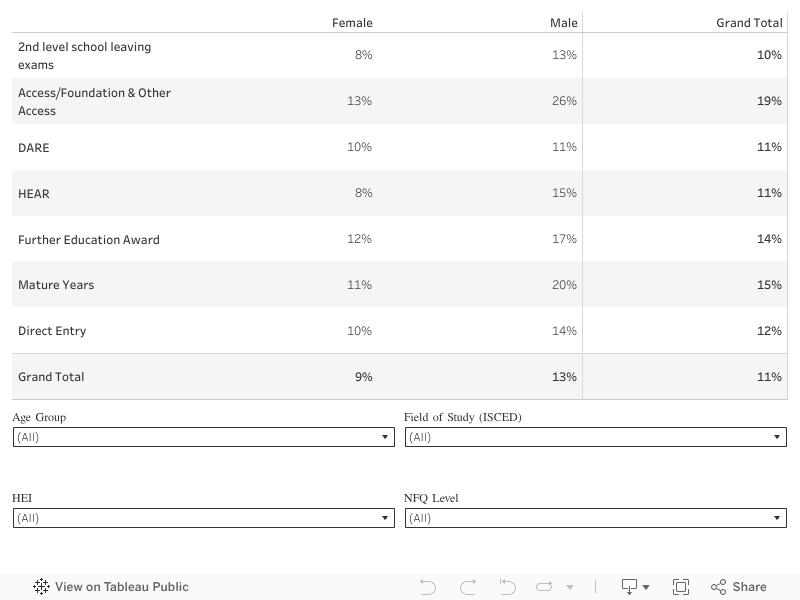This screenshot has height=600, width=800.
Task: Click the Mature Years row label
Action: [x=56, y=285]
